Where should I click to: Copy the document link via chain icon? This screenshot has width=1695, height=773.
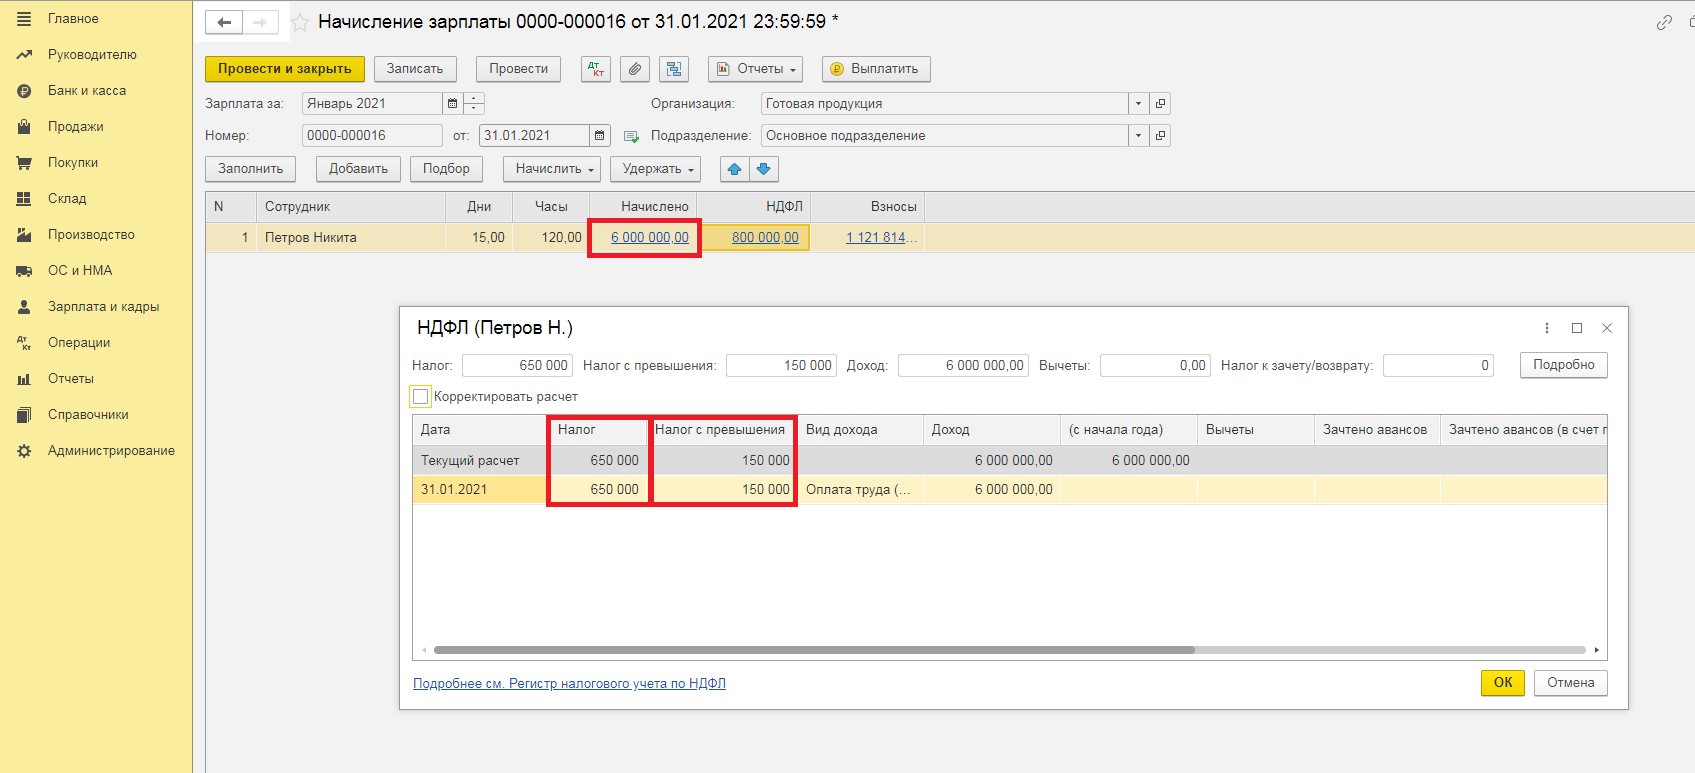pos(1664,22)
